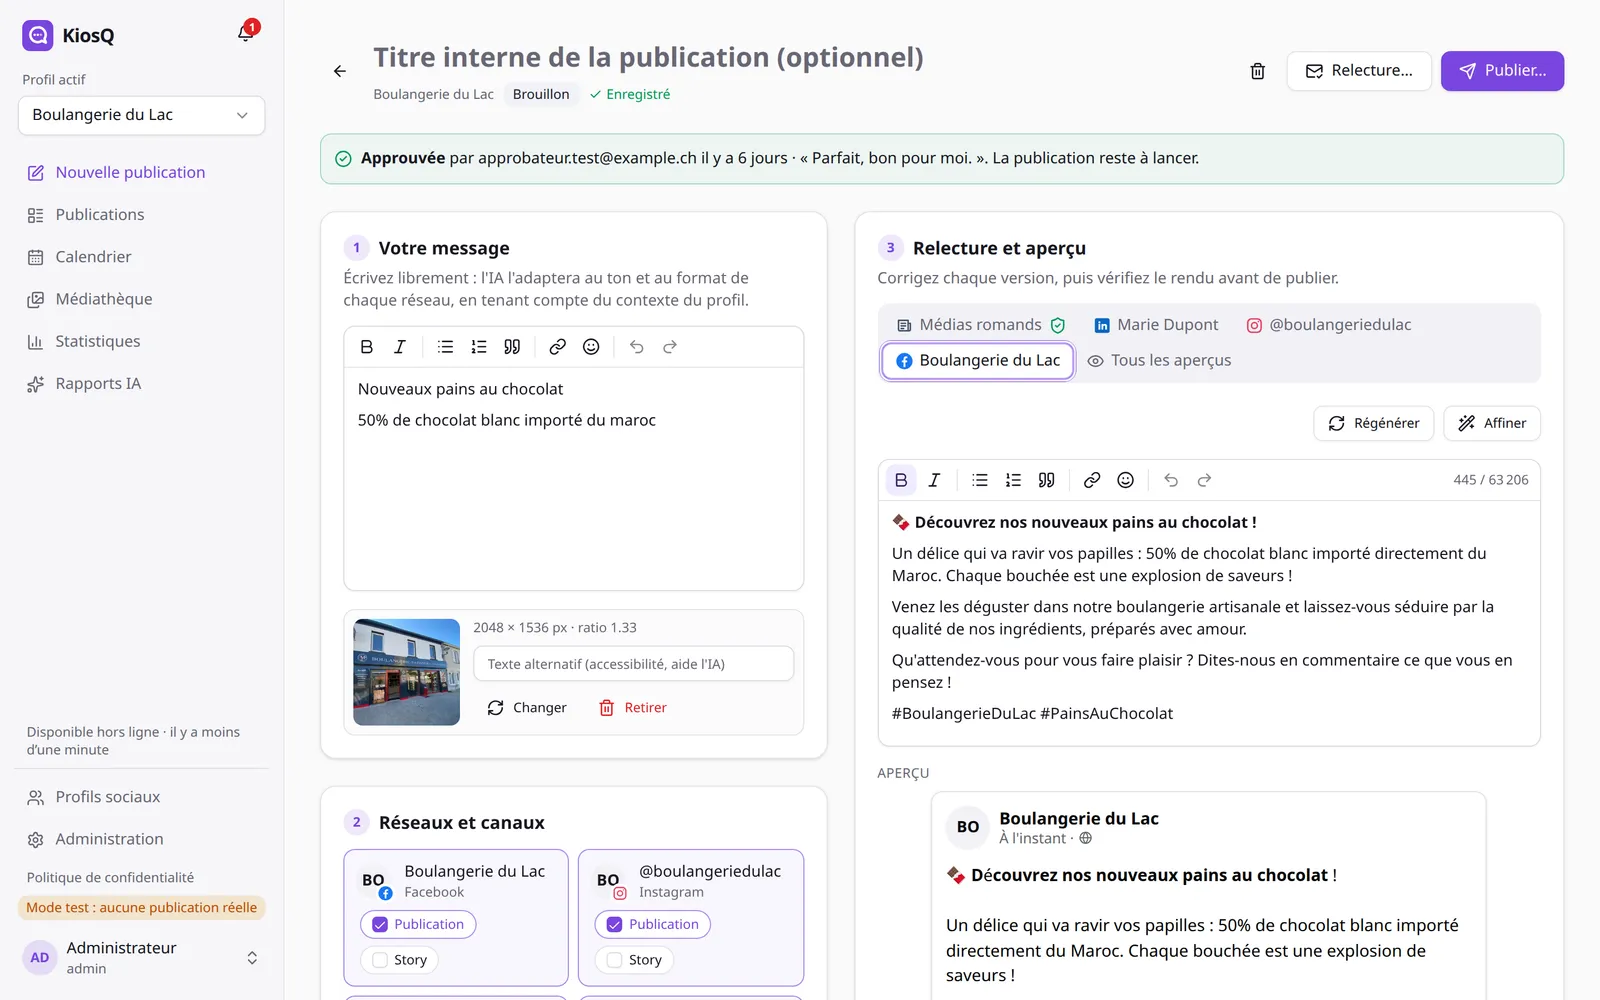Switch to the Marie Dupont LinkedIn tab
The width and height of the screenshot is (1600, 1000).
(1156, 325)
